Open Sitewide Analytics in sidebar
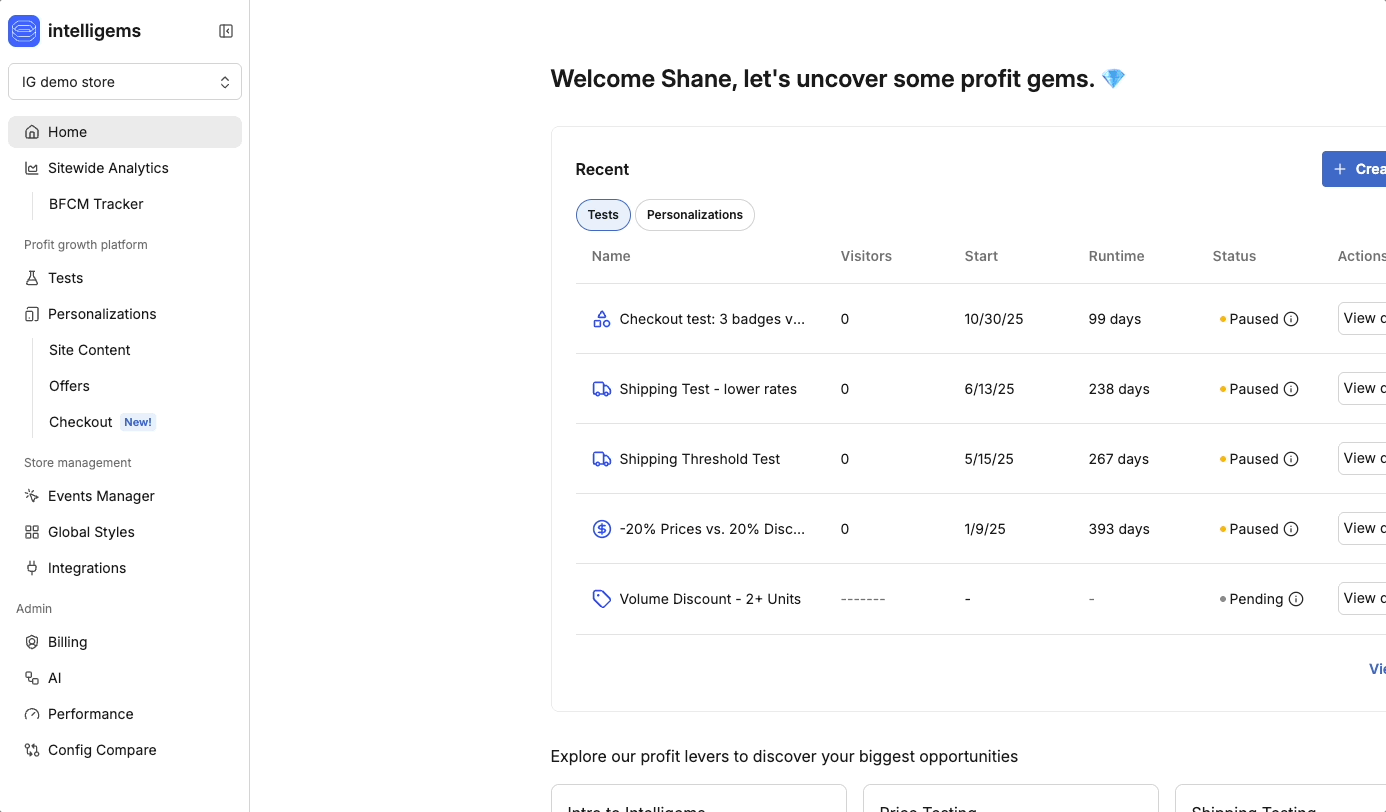Screen dimensions: 1386x812 coord(108,168)
